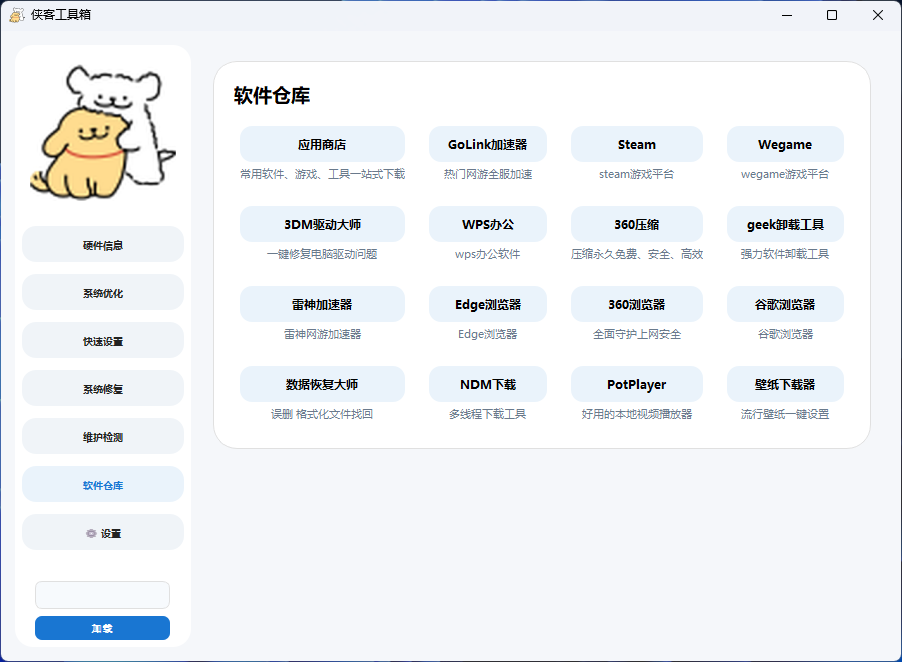Image resolution: width=902 pixels, height=662 pixels.
Task: Click the text wegame游戏平台
Action: tap(785, 174)
